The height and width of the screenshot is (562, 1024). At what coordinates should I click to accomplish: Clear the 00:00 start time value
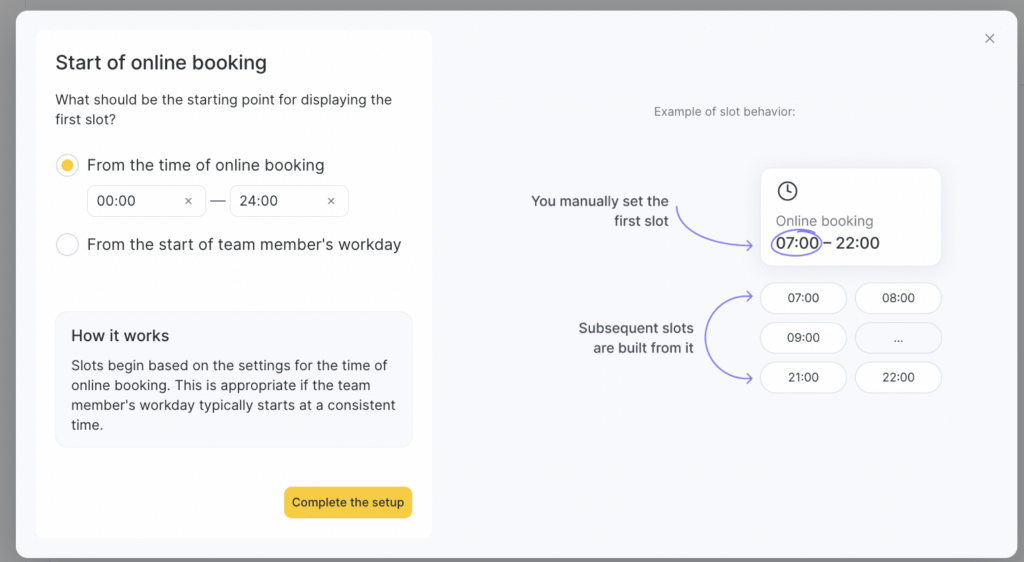[188, 201]
